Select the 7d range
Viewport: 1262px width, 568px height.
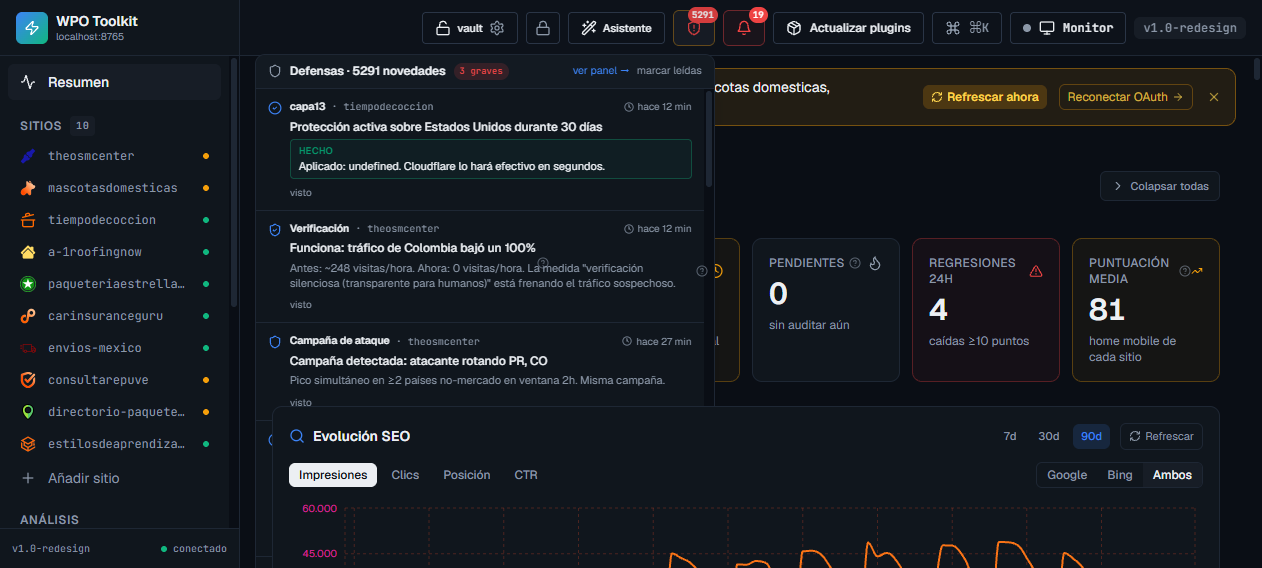tap(1010, 436)
